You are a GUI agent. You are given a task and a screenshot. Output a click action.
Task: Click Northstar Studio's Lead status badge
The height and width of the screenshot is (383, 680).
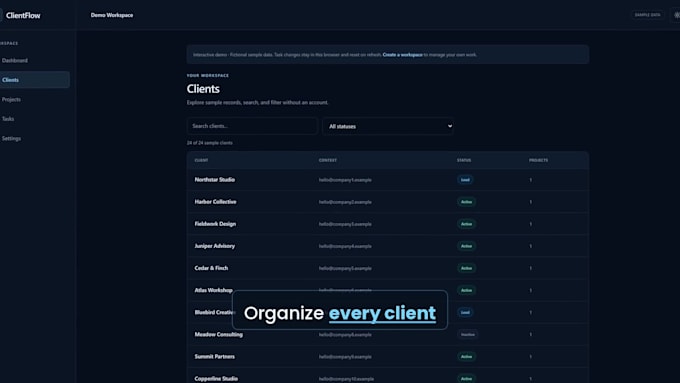465,180
